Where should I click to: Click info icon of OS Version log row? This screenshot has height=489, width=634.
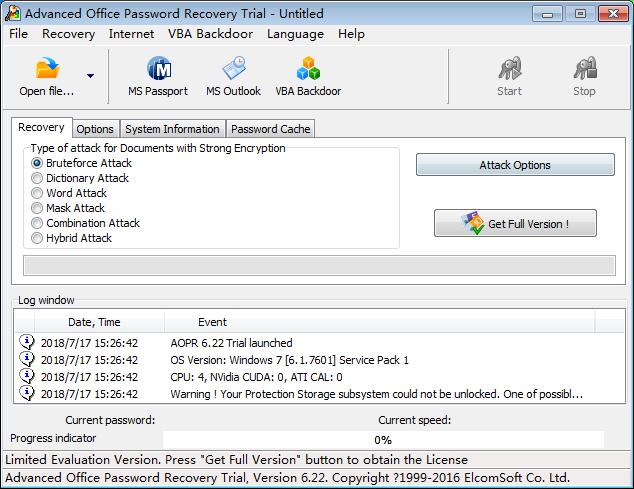27,359
